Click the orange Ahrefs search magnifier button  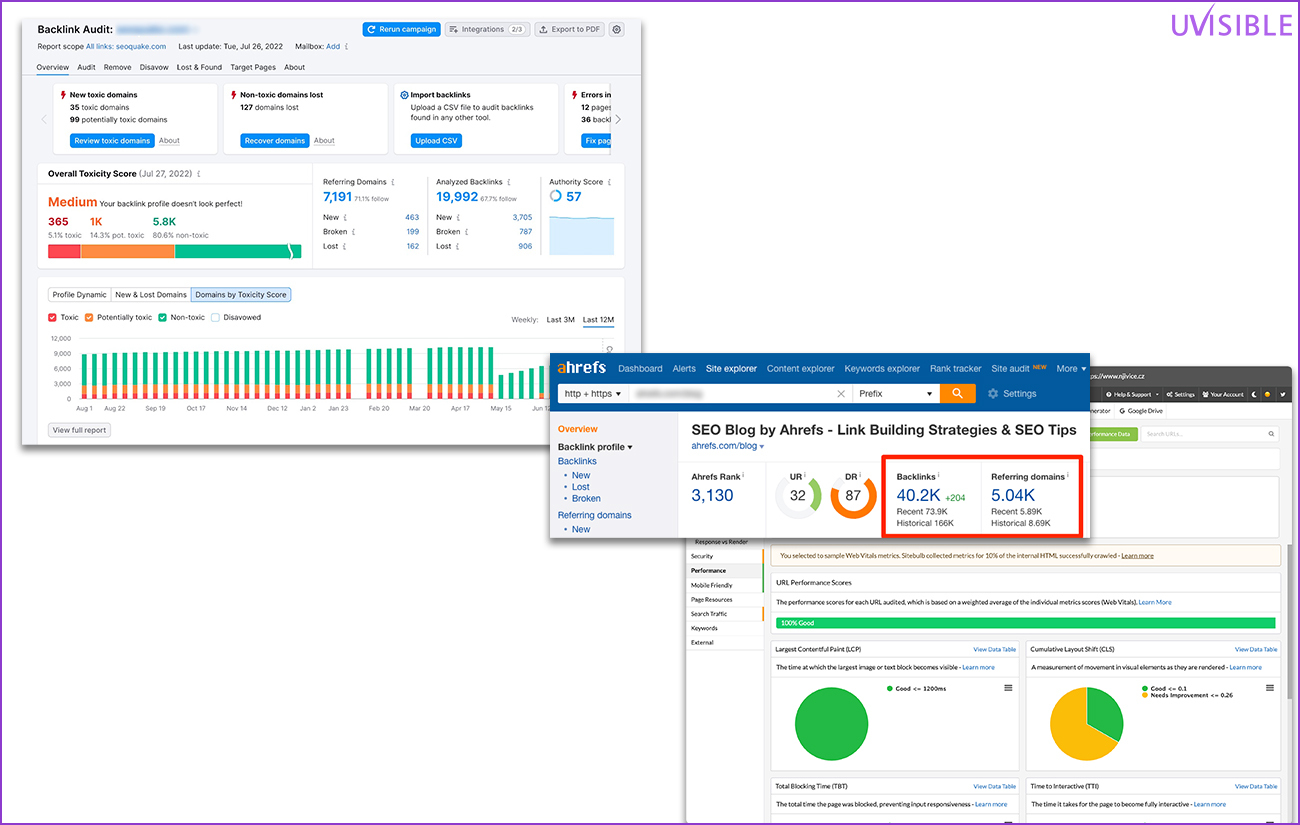[957, 394]
